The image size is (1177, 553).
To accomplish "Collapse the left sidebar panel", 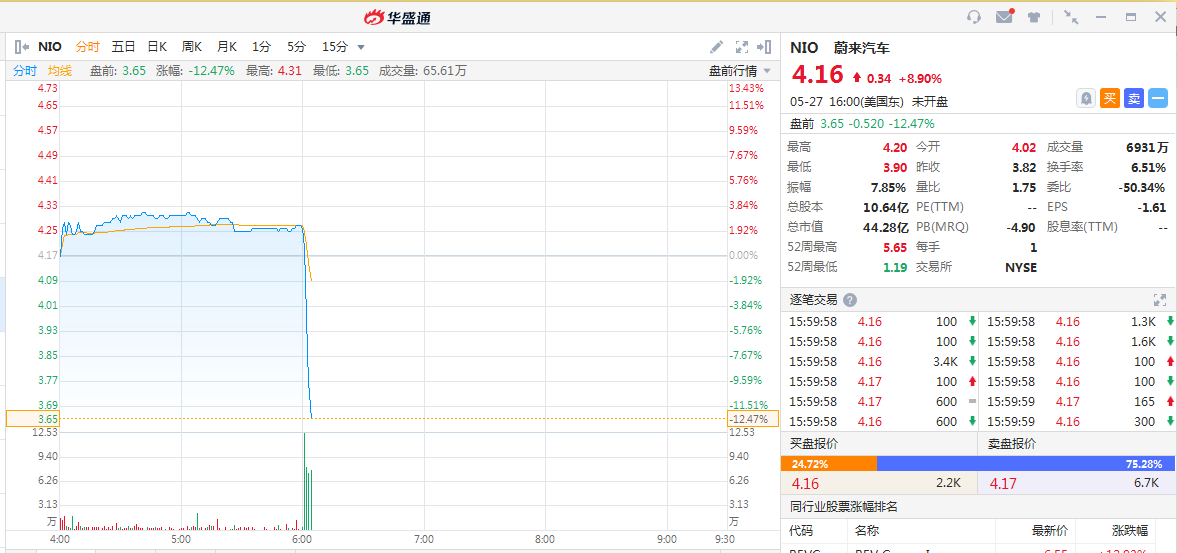I will pyautogui.click(x=22, y=47).
